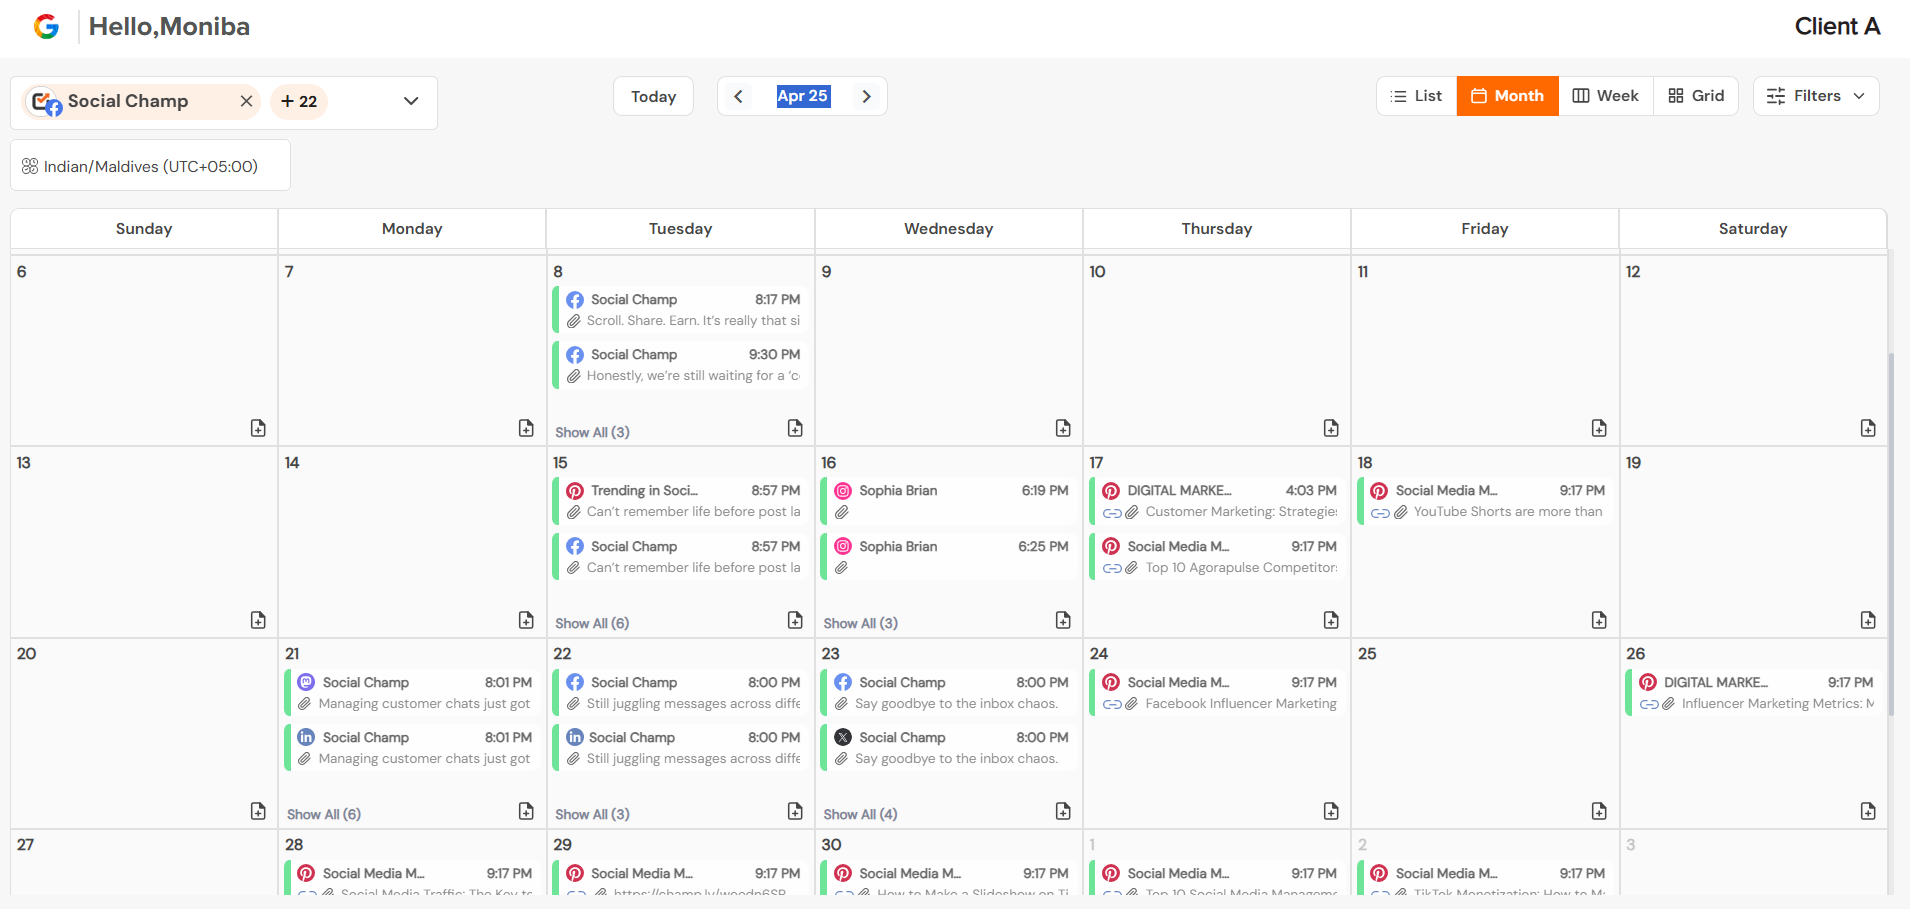Add new post on Wednesday 23
Screen dimensions: 1910x909
[x=1063, y=811]
